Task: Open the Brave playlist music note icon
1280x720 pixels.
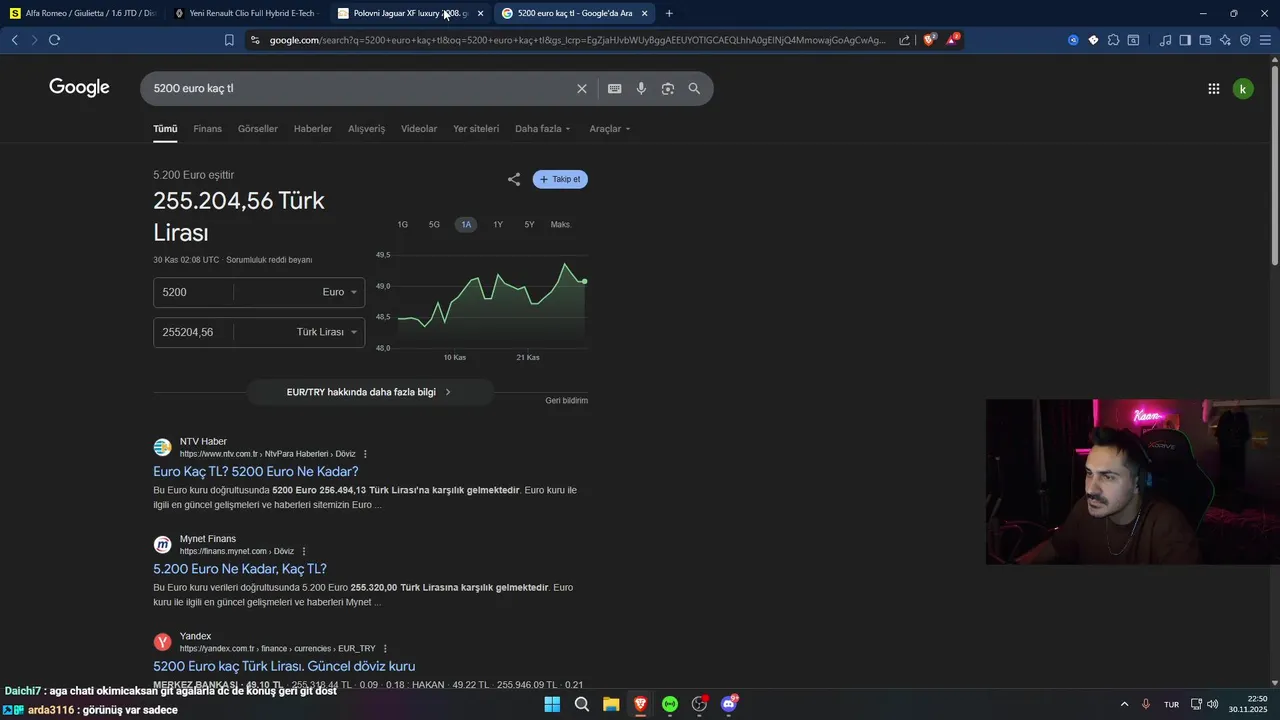Action: pos(1165,40)
